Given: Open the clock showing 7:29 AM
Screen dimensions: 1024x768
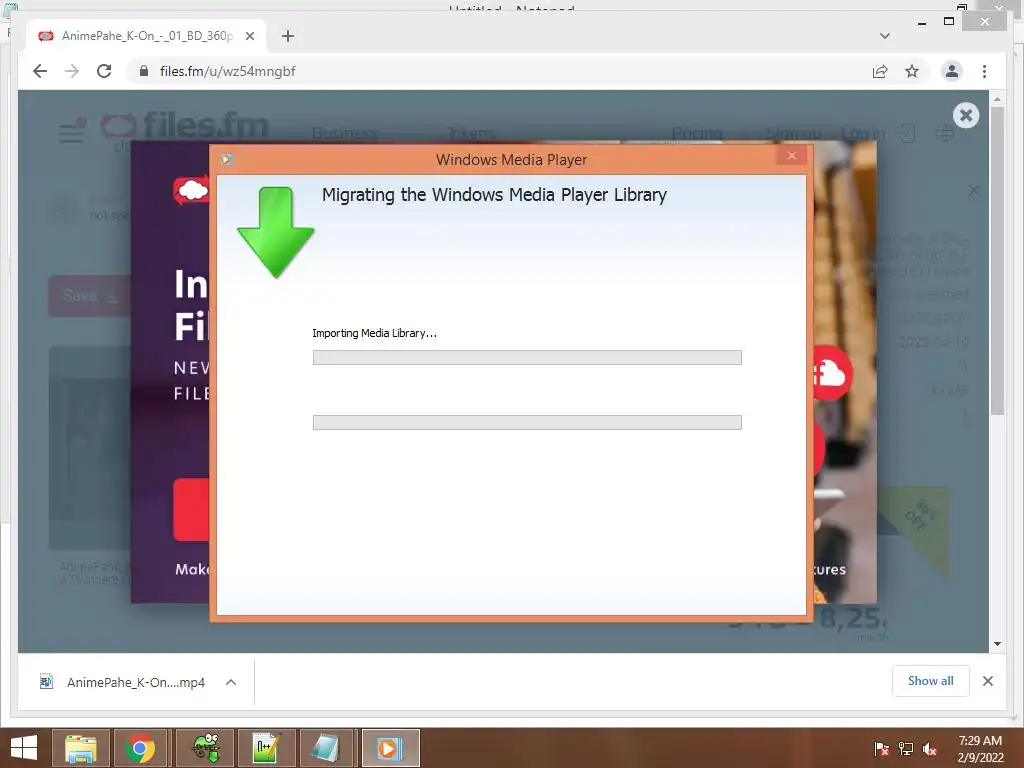Looking at the screenshot, I should (980, 749).
